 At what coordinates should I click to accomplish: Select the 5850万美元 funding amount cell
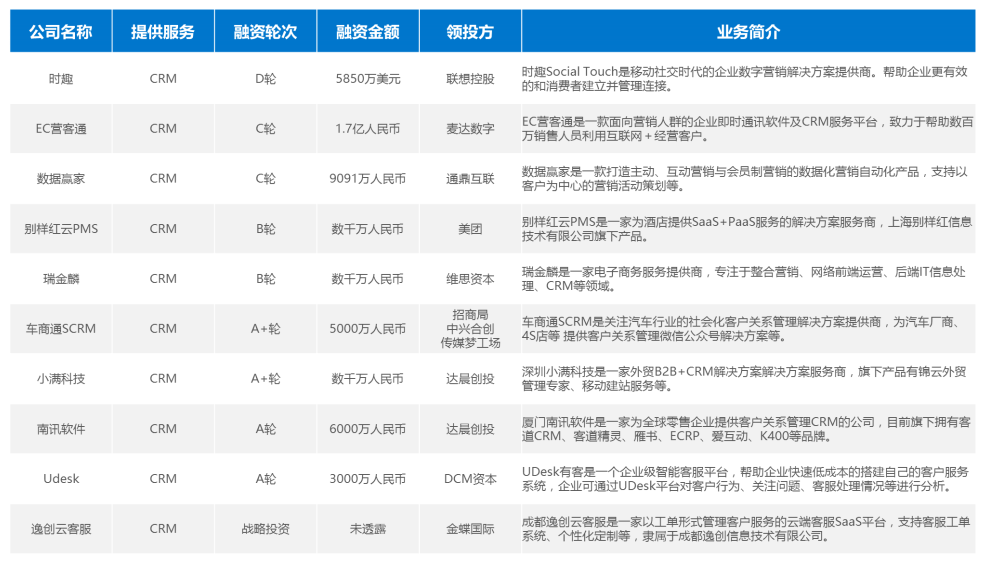coord(367,79)
